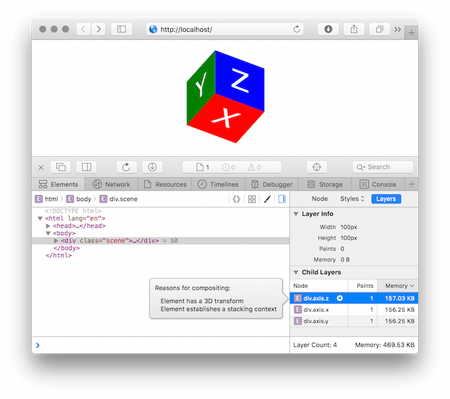Collapse the Layer Info section
The height and width of the screenshot is (399, 450).
(x=296, y=214)
